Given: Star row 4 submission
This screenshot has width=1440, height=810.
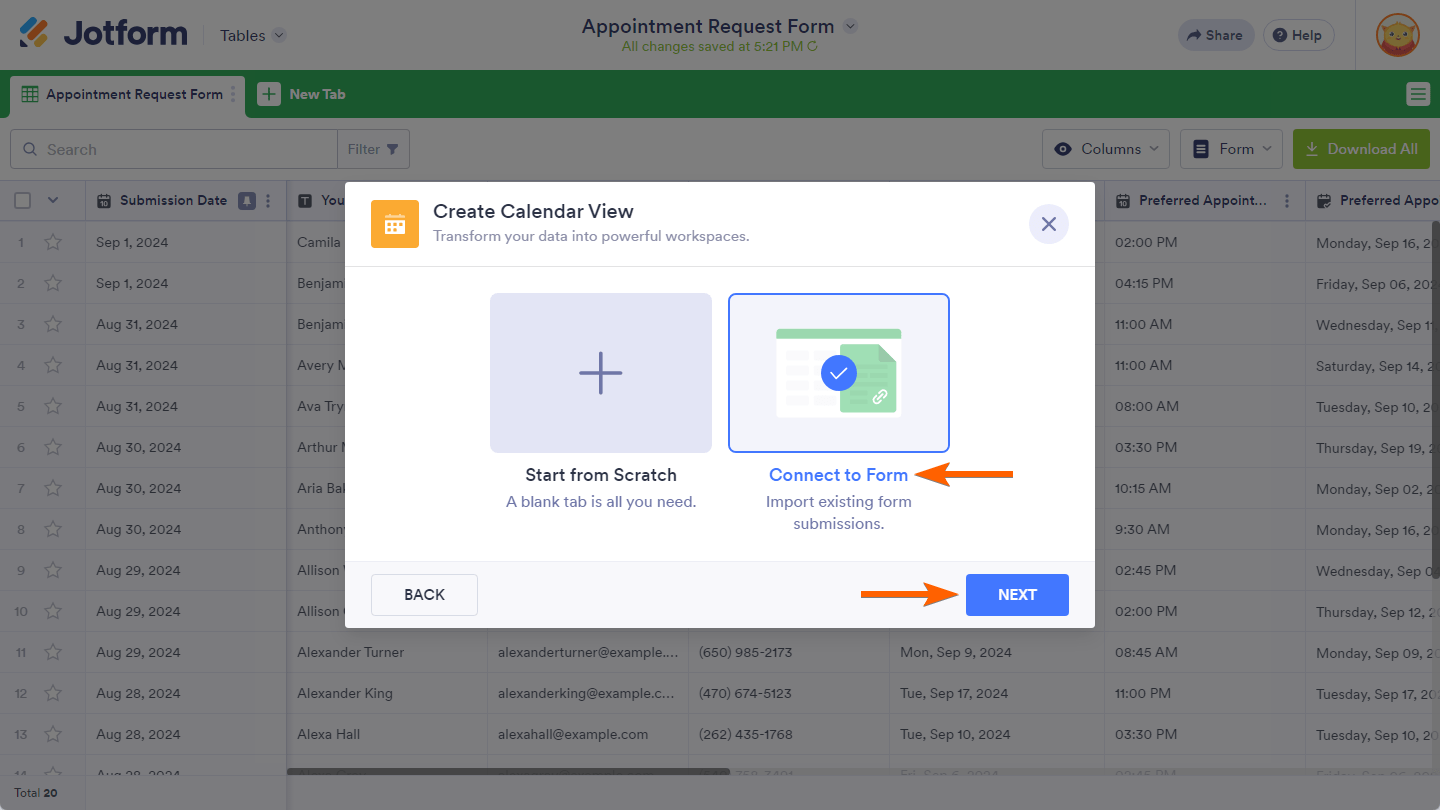Looking at the screenshot, I should click(x=53, y=365).
